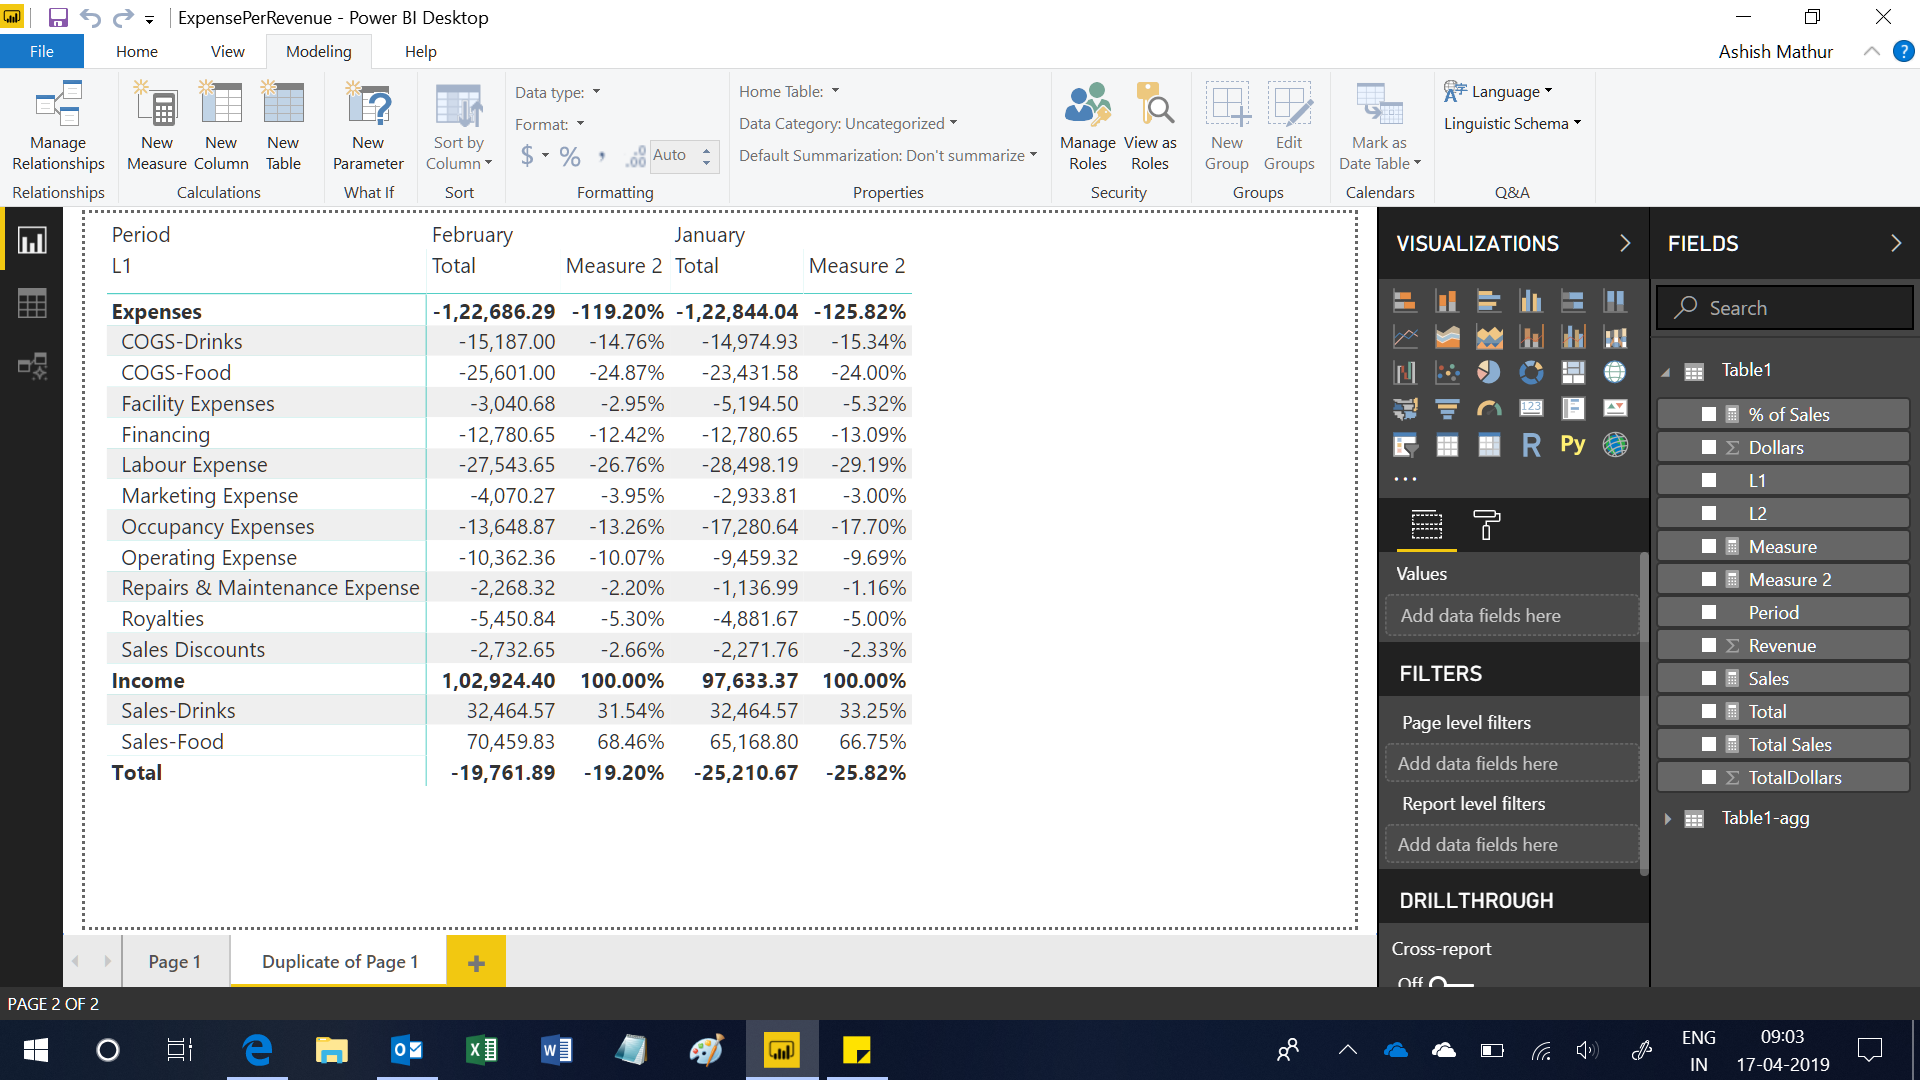Open Manage Roles
This screenshot has width=1920, height=1080.
(1088, 127)
